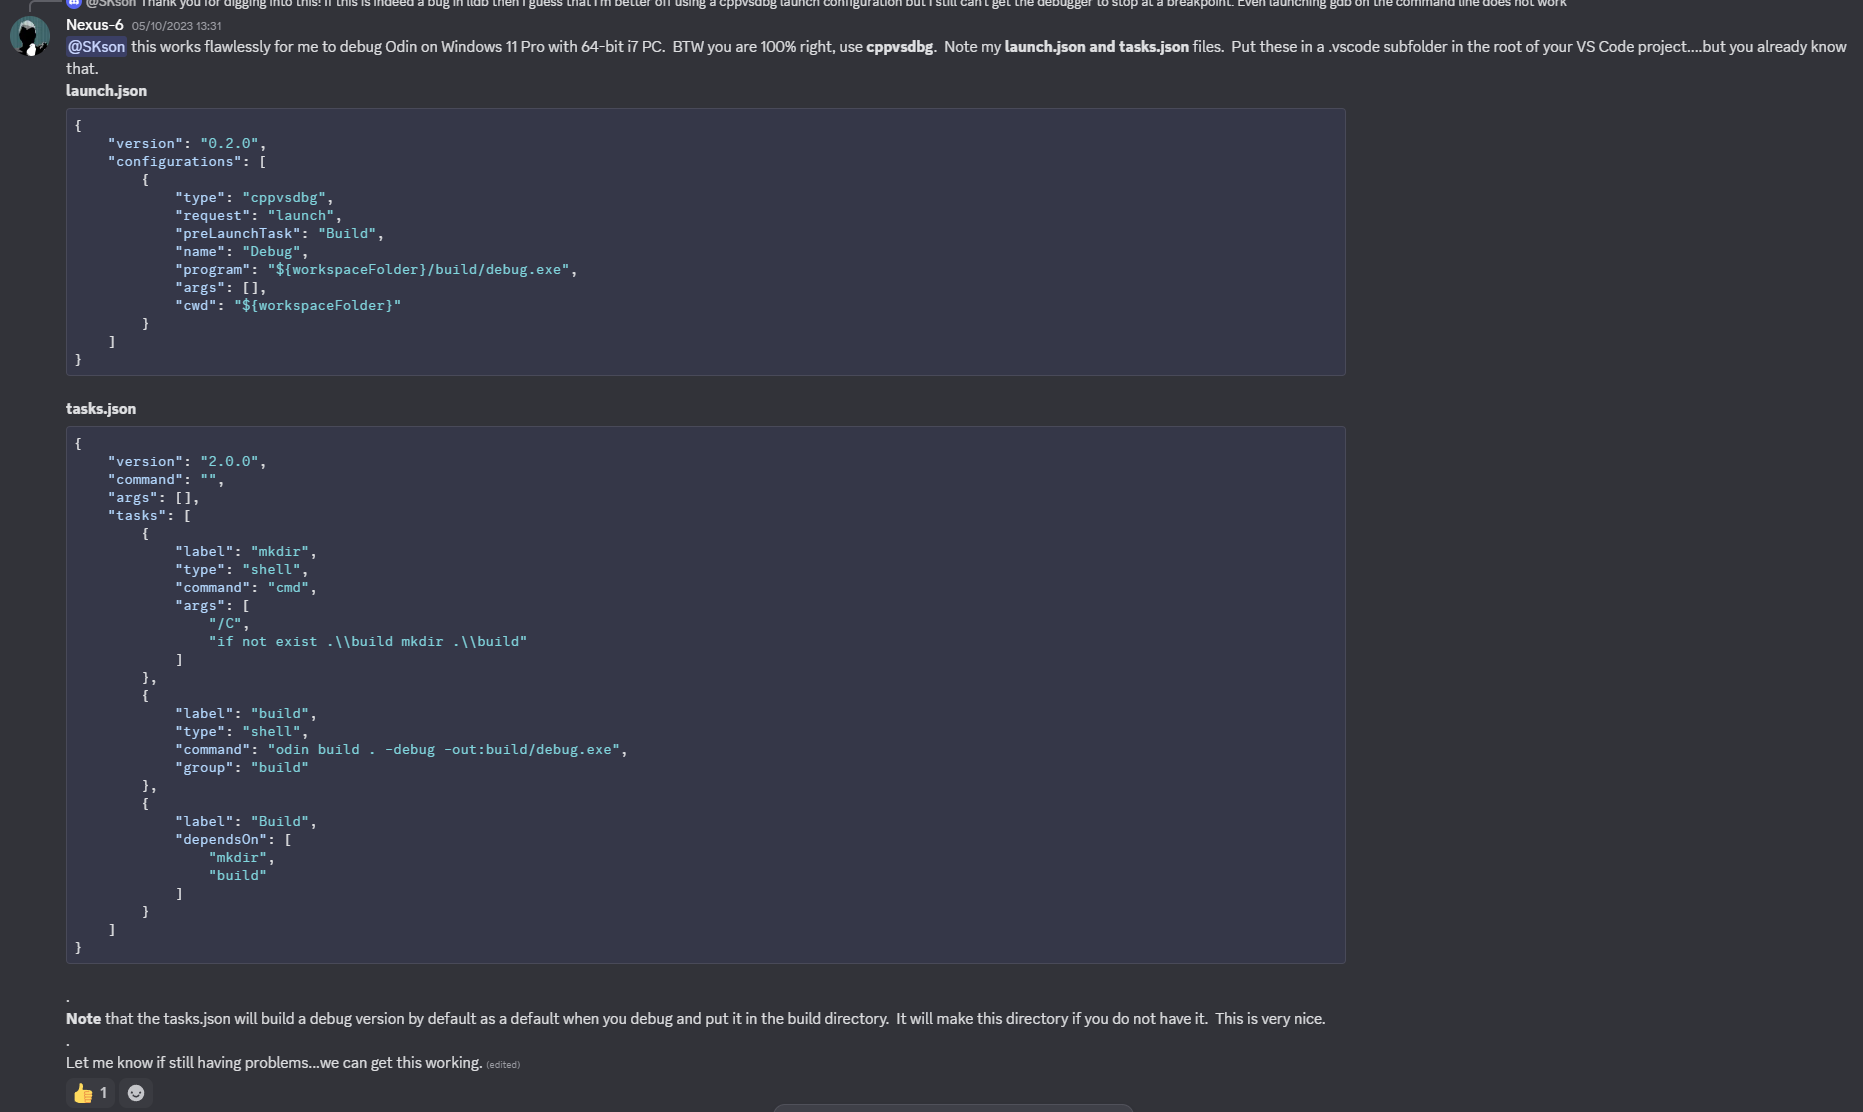Image resolution: width=1863 pixels, height=1112 pixels.
Task: Open Nexus-6's profile avatar
Action: click(30, 37)
